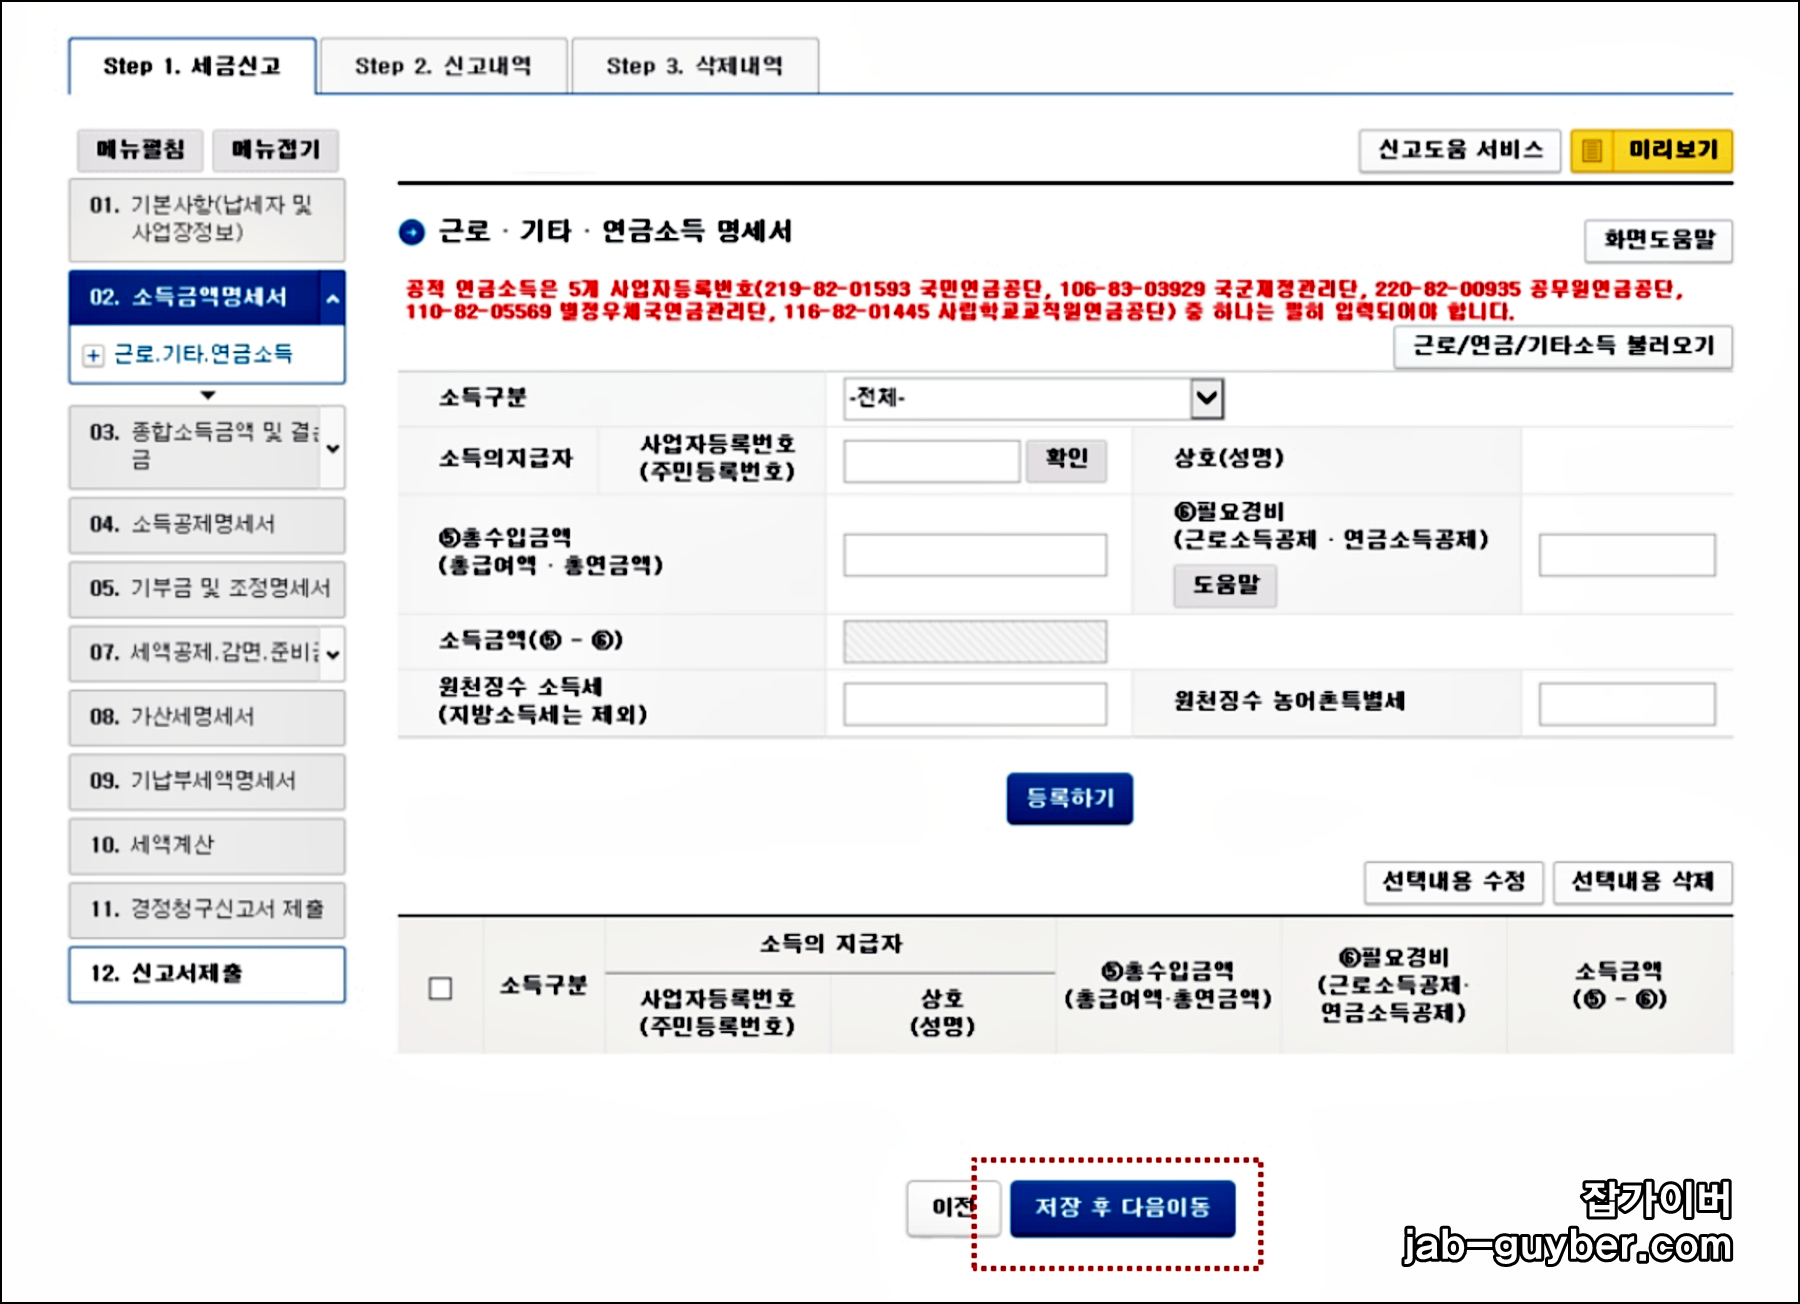Open menu 03. 종합소득금액 및 결손금

tap(195, 446)
